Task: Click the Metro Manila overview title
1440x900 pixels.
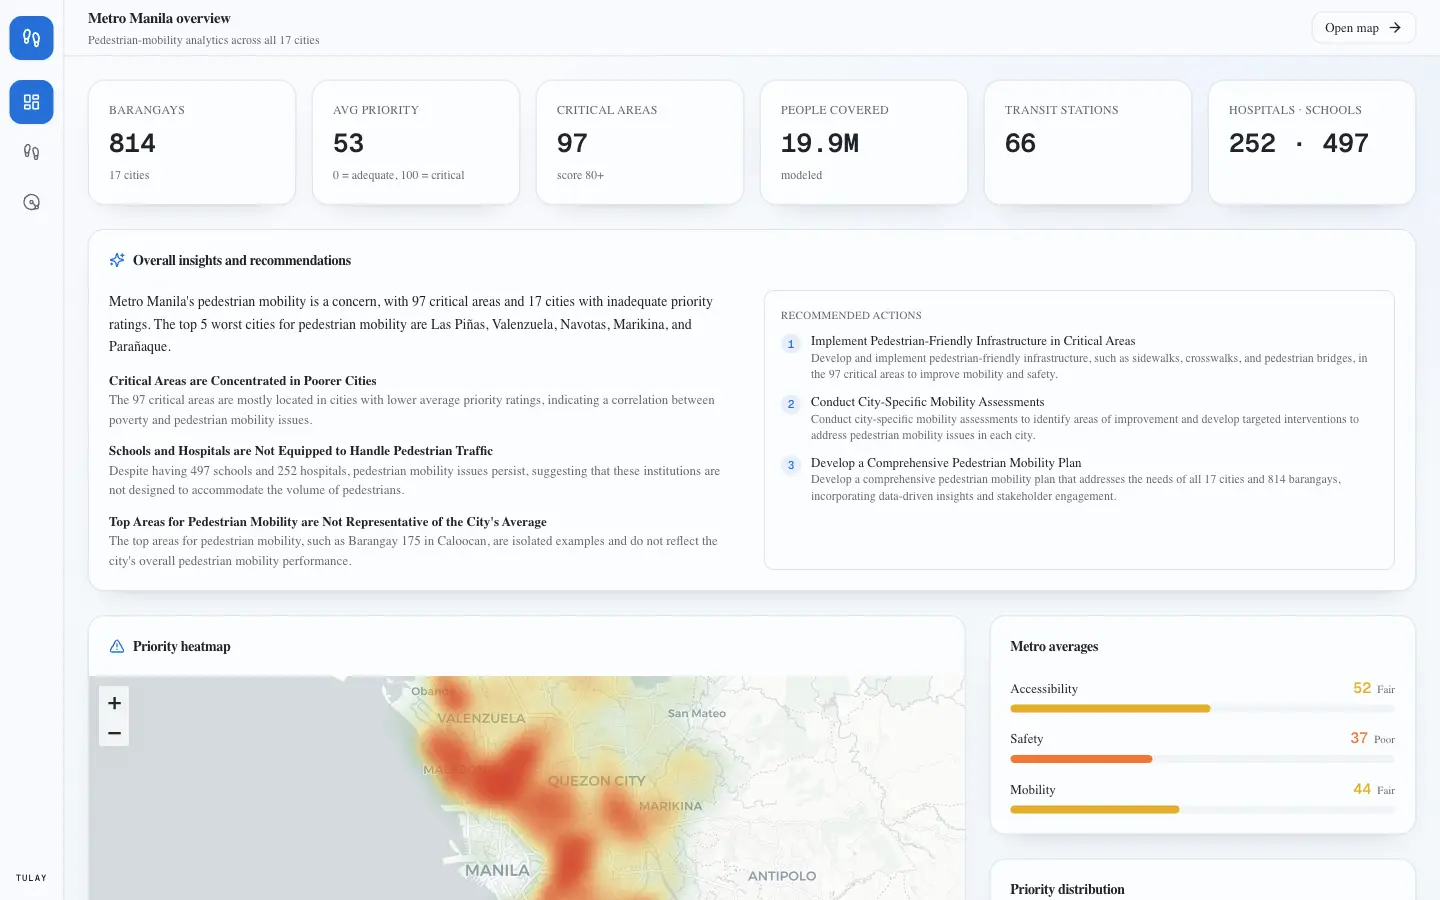Action: [x=159, y=18]
